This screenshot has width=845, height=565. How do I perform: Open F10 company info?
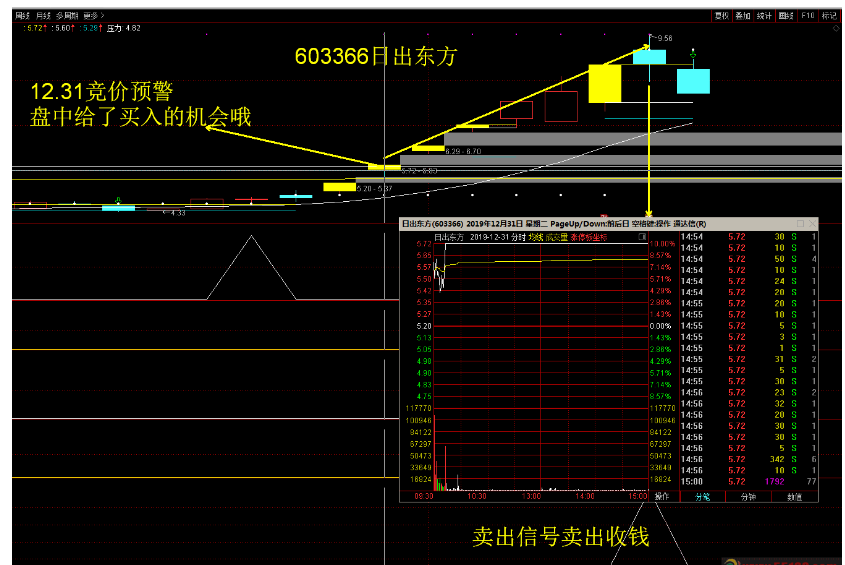[808, 16]
